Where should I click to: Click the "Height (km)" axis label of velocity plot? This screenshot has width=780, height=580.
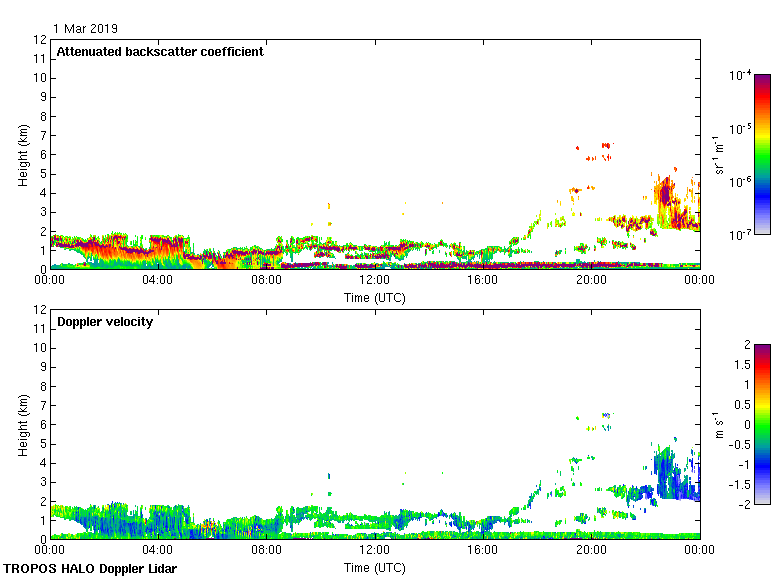[x=23, y=424]
